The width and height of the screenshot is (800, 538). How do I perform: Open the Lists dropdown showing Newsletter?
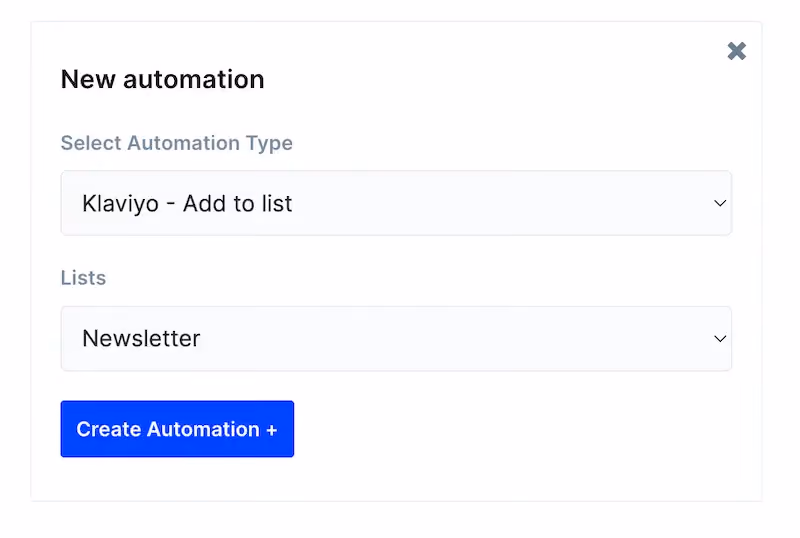(396, 338)
